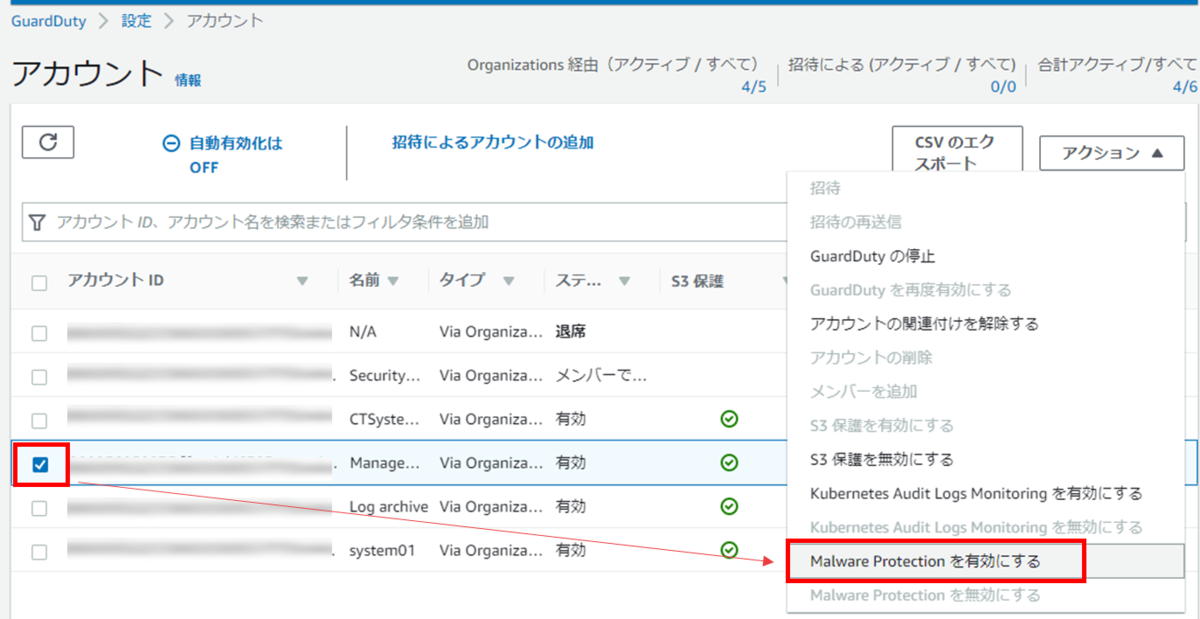Sort by ステータス column arrow
This screenshot has height=619, width=1200.
coord(625,282)
